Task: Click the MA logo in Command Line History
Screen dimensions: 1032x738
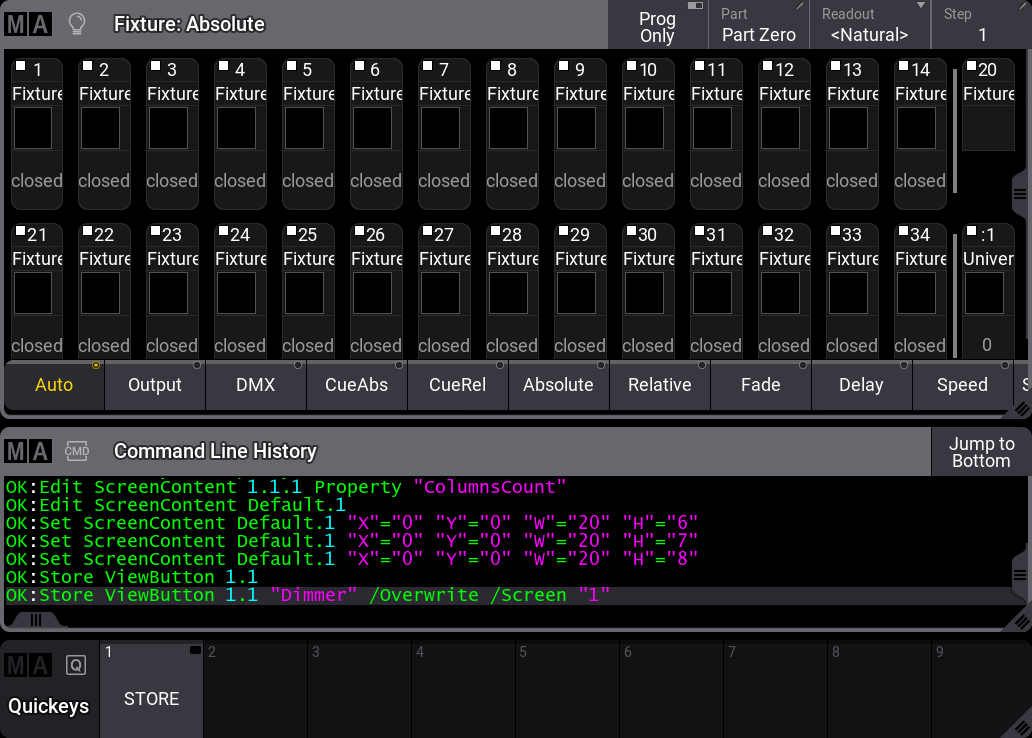Action: coord(27,451)
